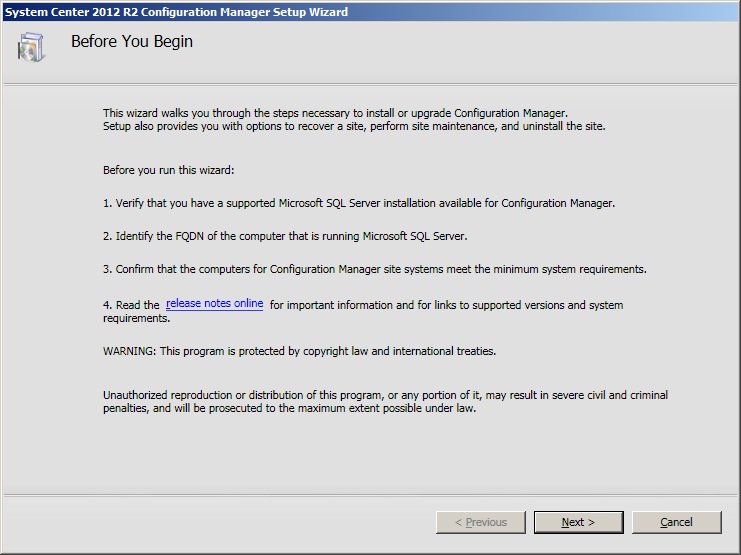Proceed with the Next button
Viewport: 741px width, 555px height.
click(x=578, y=522)
